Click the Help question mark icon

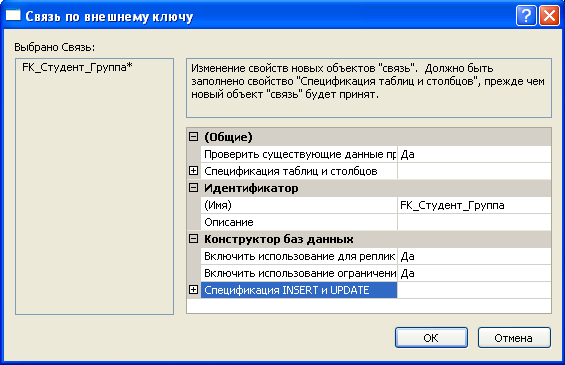(x=526, y=16)
